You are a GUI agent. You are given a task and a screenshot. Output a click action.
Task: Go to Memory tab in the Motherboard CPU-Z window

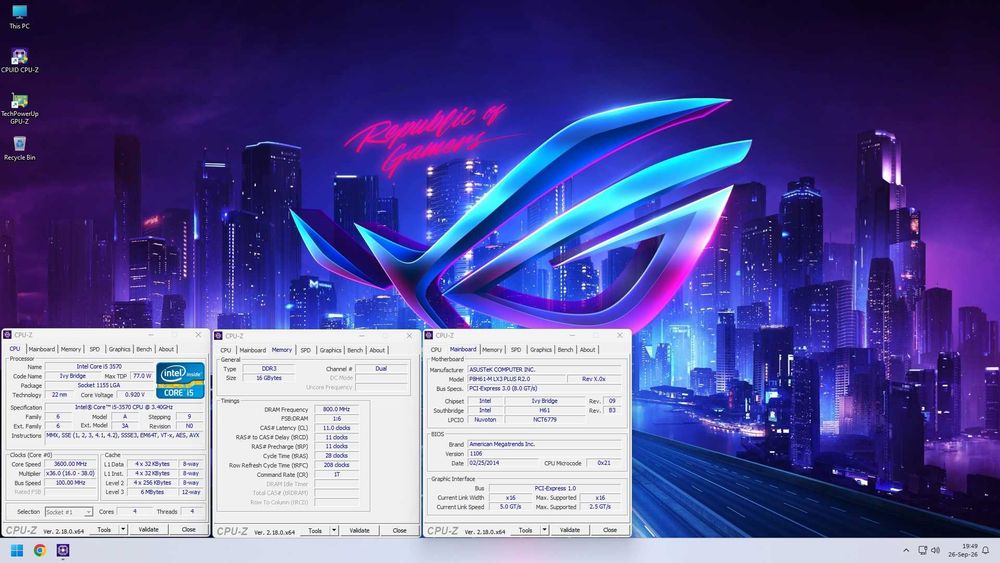(492, 349)
